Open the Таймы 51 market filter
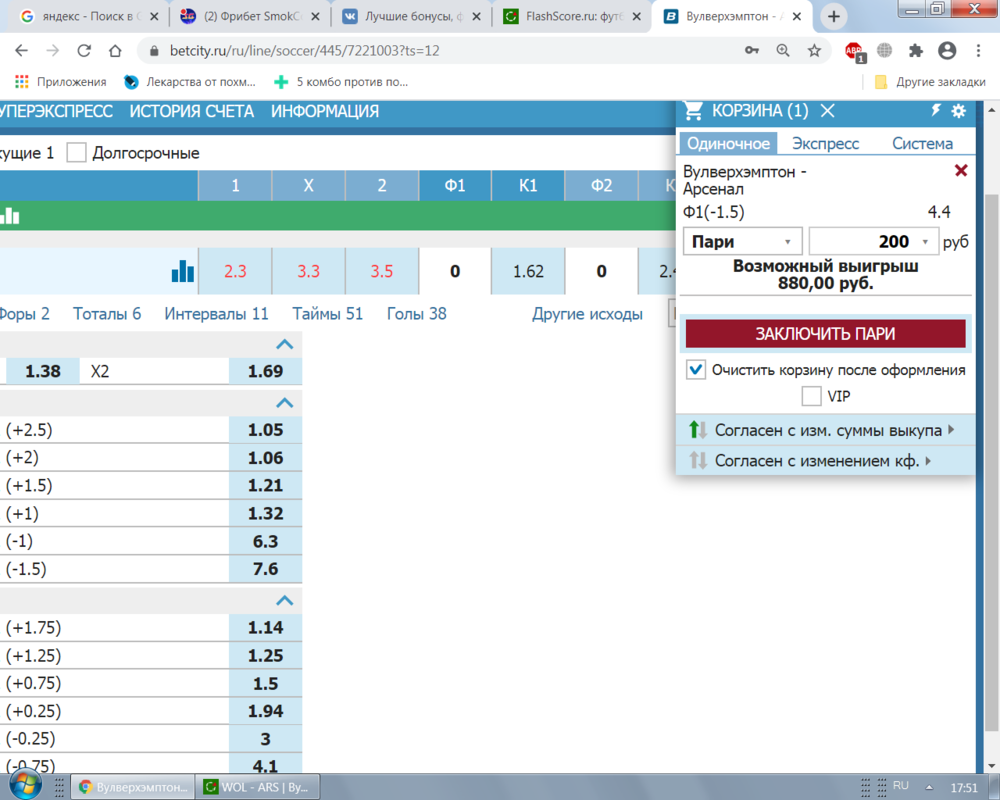Screen dimensions: 1000x800 [327, 314]
